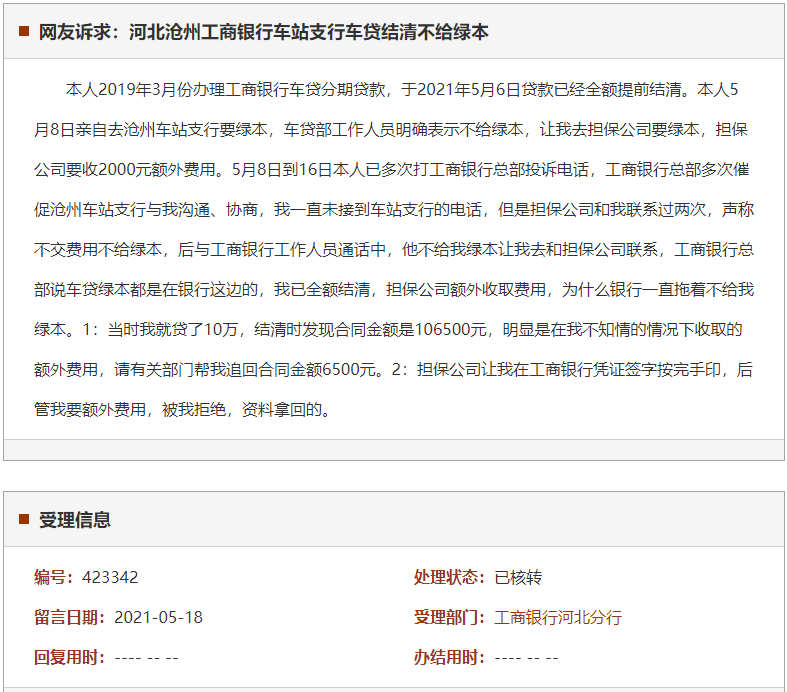Click the 编号 label

[x=54, y=577]
